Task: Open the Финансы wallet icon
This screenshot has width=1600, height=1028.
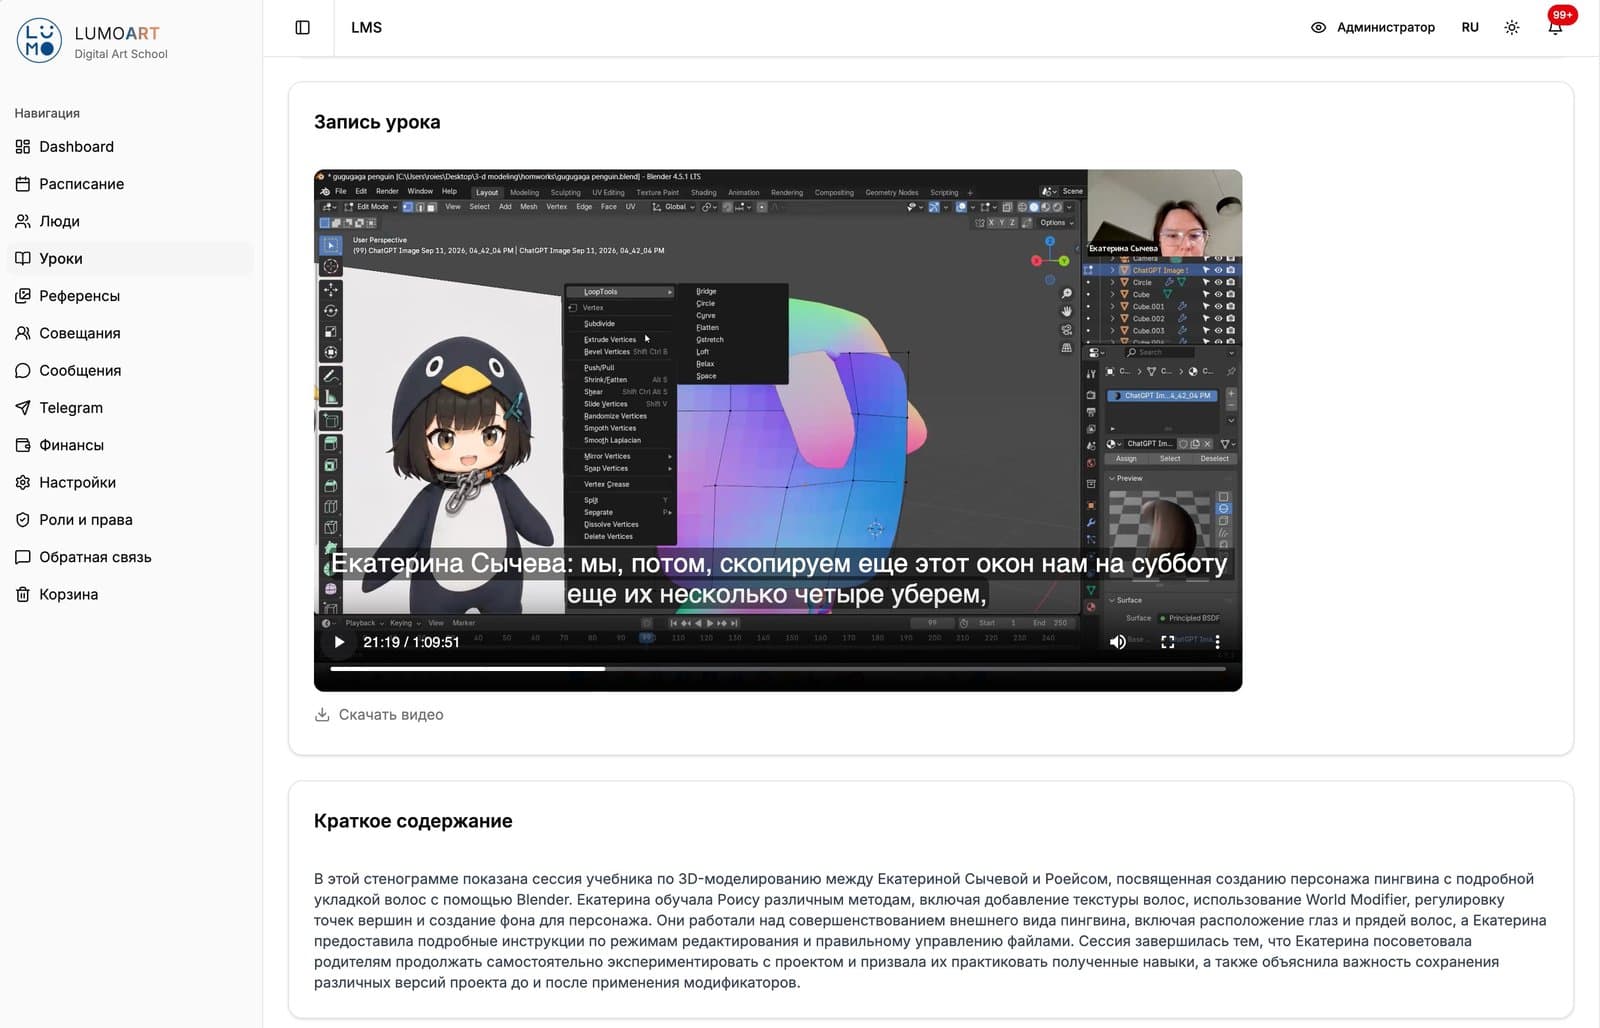Action: click(x=23, y=445)
